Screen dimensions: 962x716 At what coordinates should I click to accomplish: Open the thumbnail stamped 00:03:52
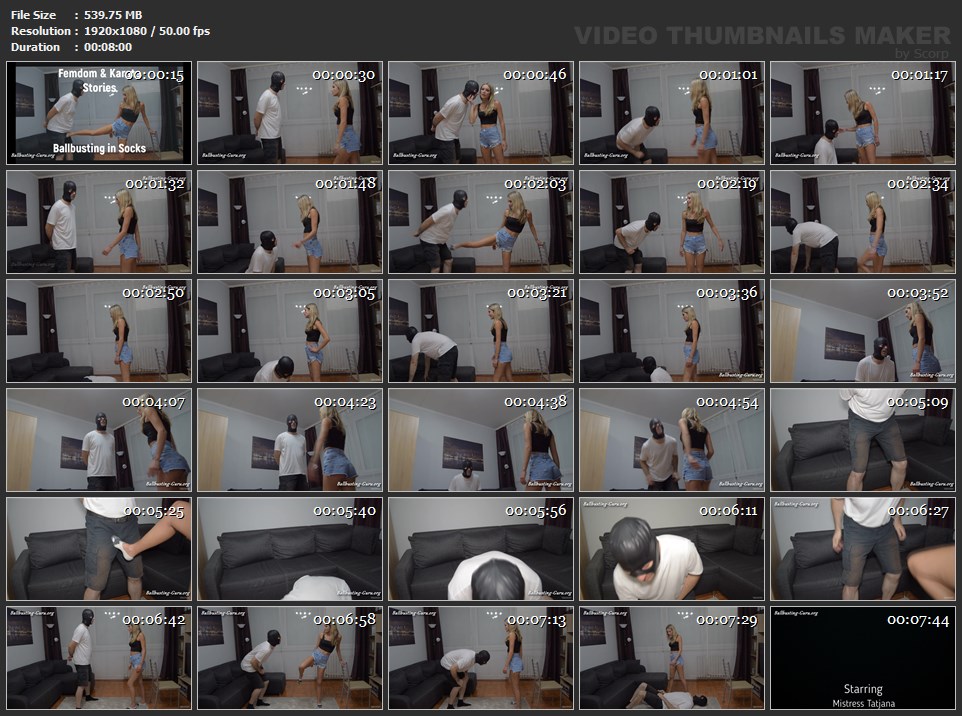(x=863, y=331)
